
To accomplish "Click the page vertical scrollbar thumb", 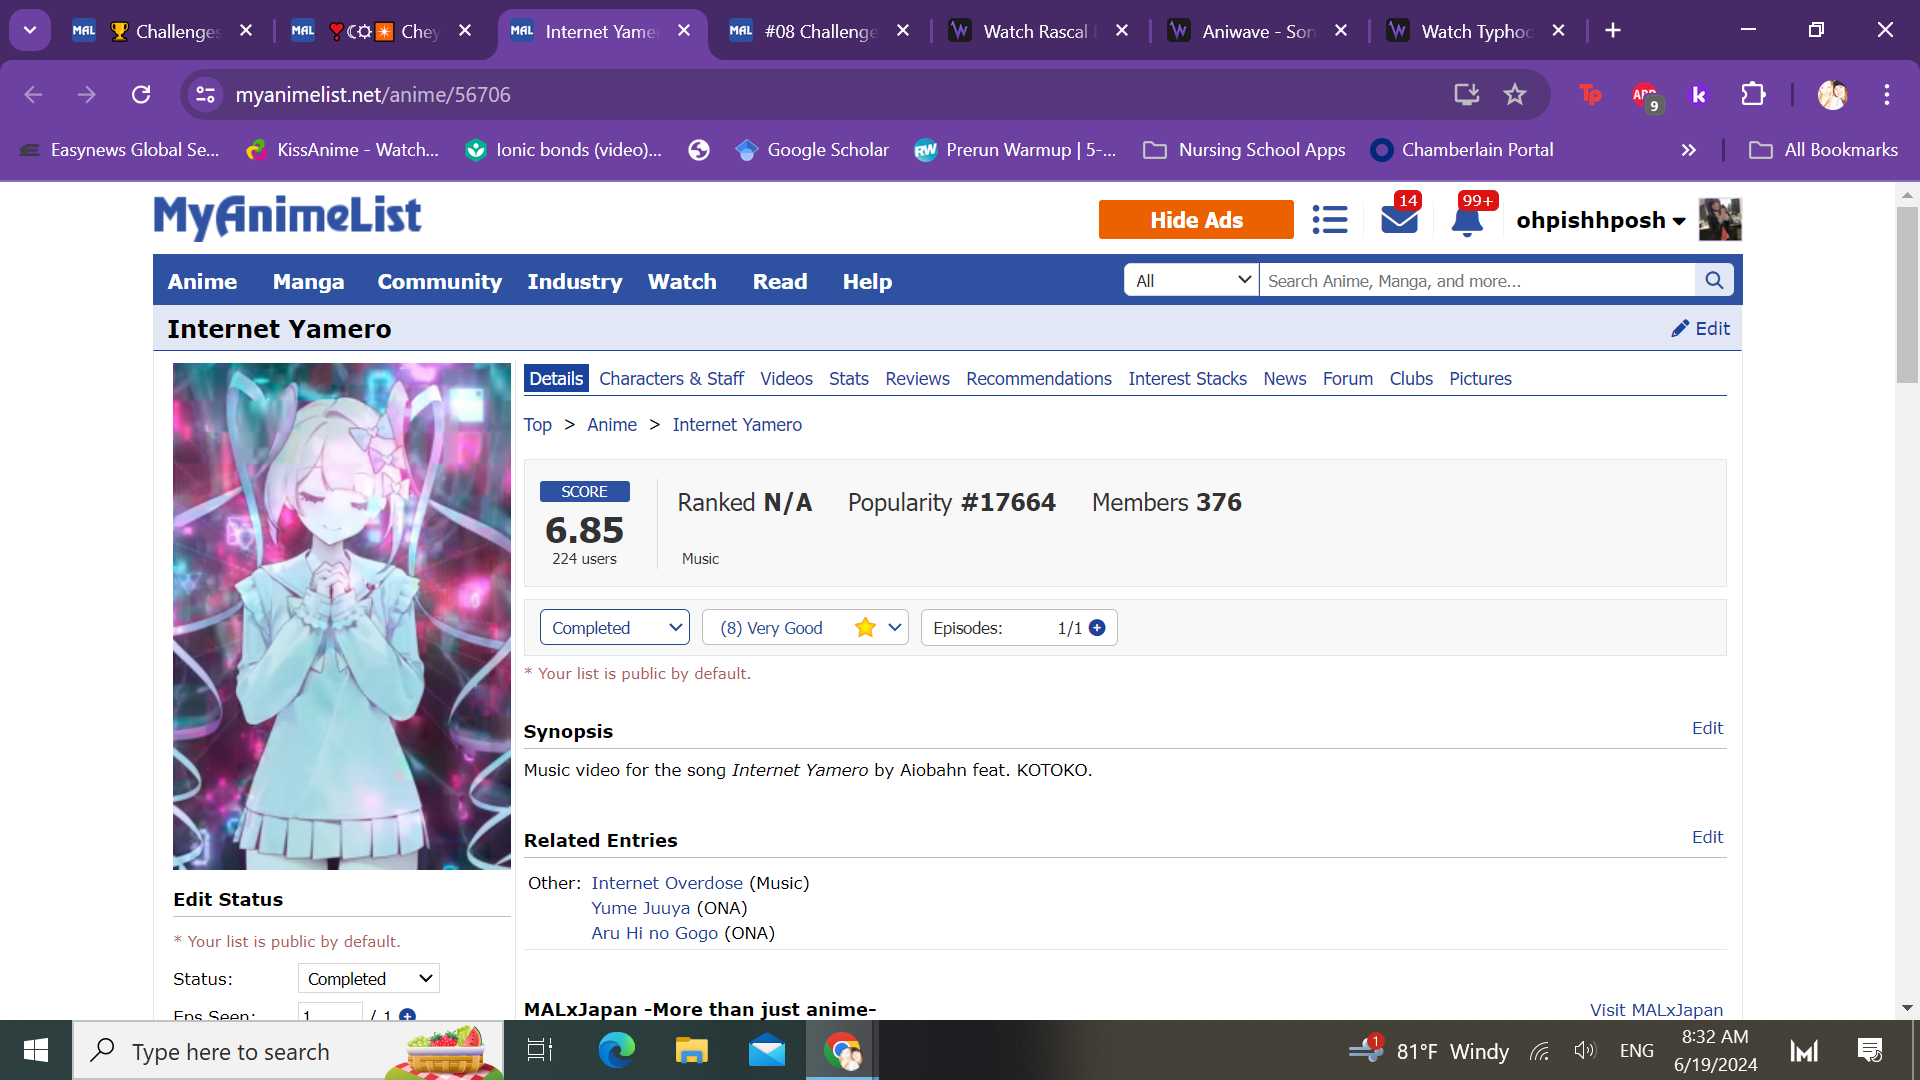I will (x=1906, y=295).
